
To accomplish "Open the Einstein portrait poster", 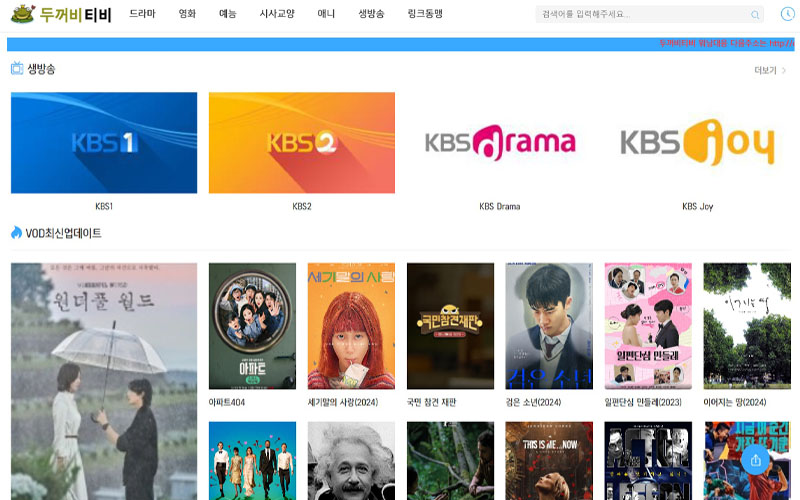I will [351, 461].
